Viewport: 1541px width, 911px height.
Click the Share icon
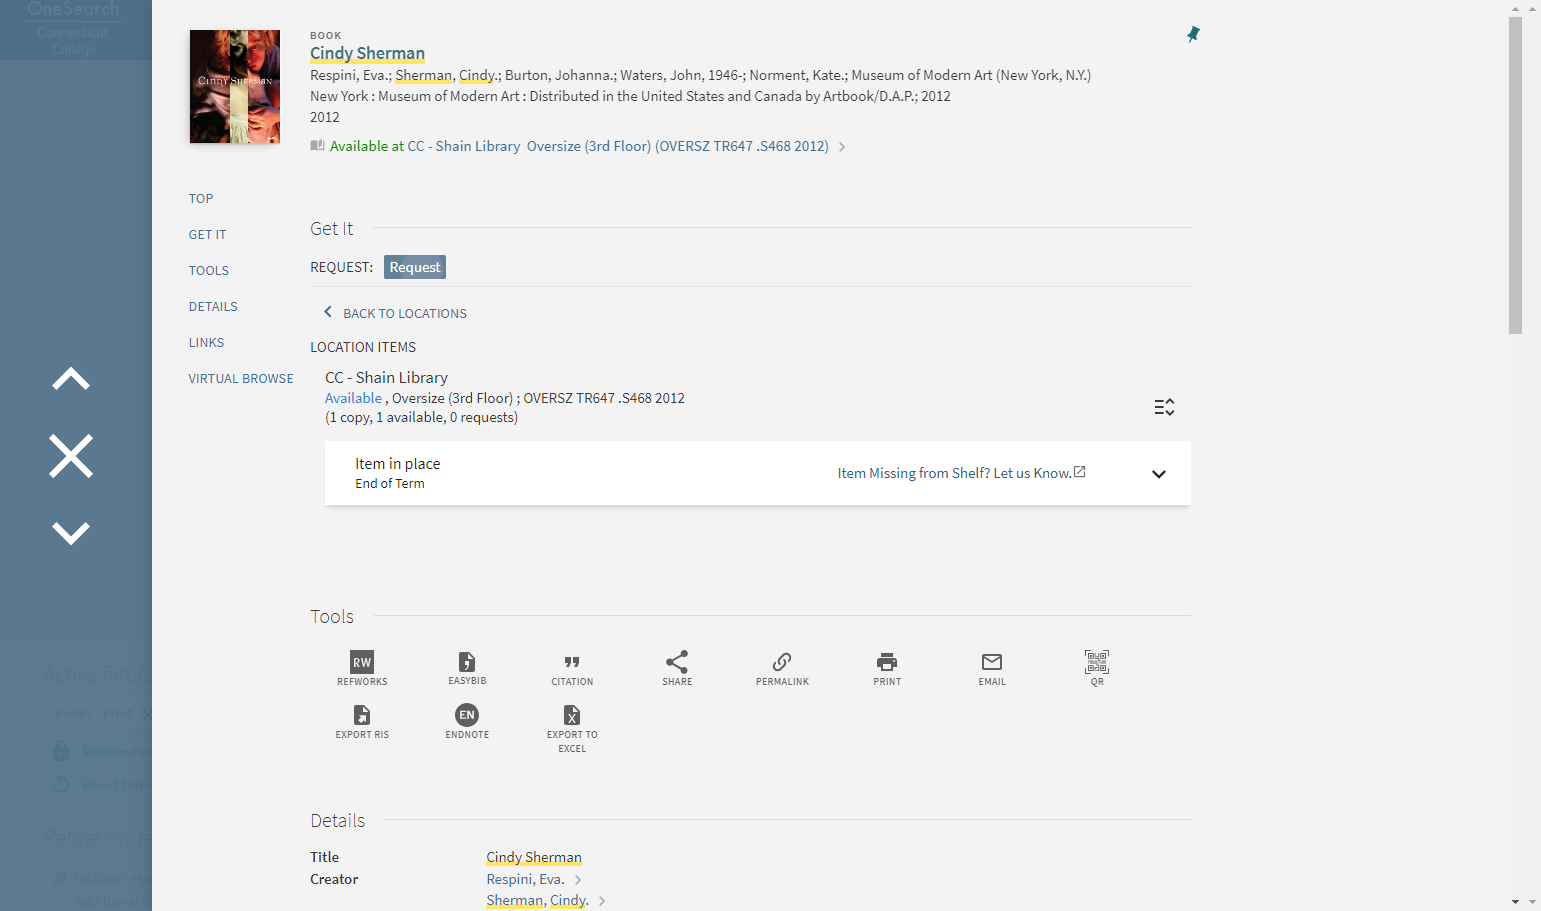coord(677,668)
